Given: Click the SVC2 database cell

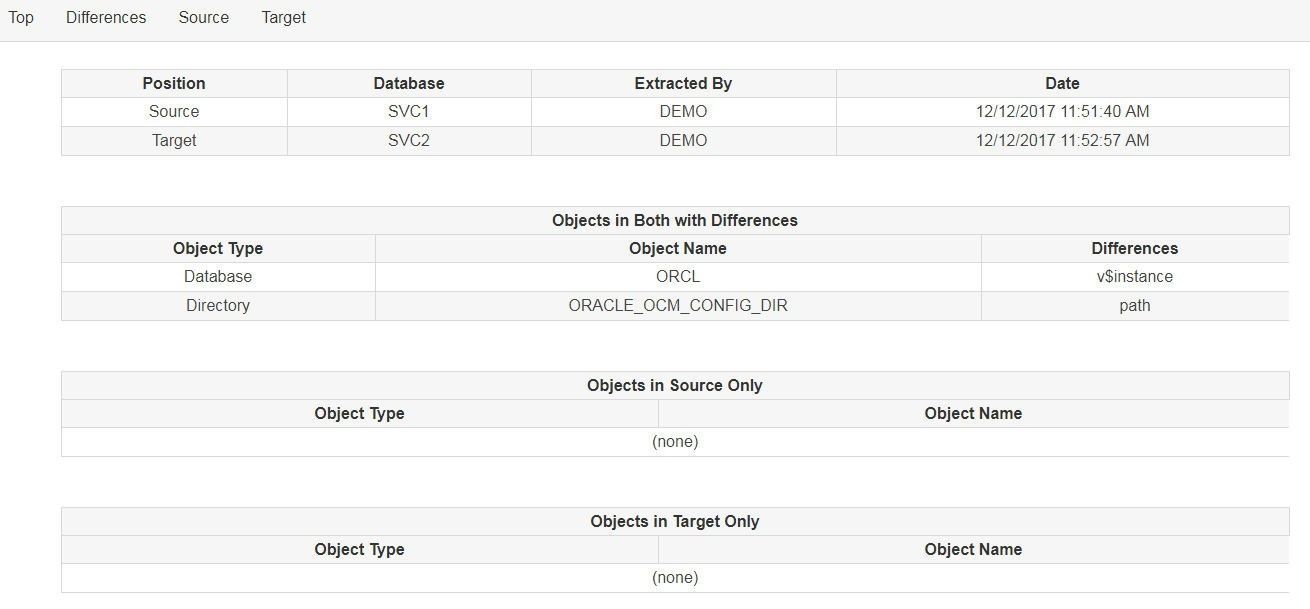Looking at the screenshot, I should pyautogui.click(x=409, y=141).
